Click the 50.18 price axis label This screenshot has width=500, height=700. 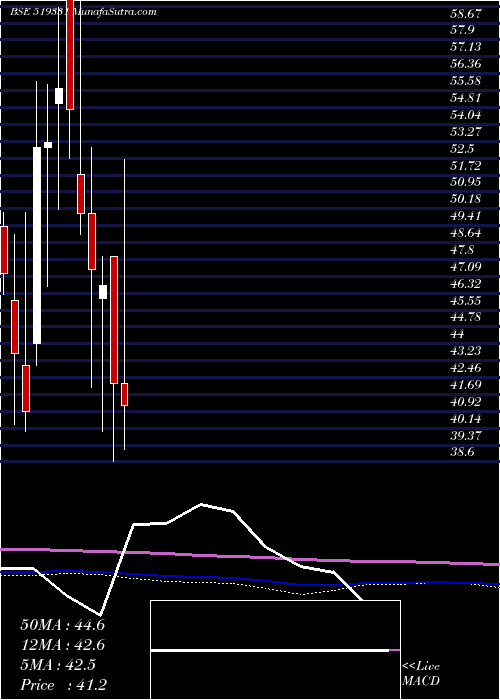(466, 200)
